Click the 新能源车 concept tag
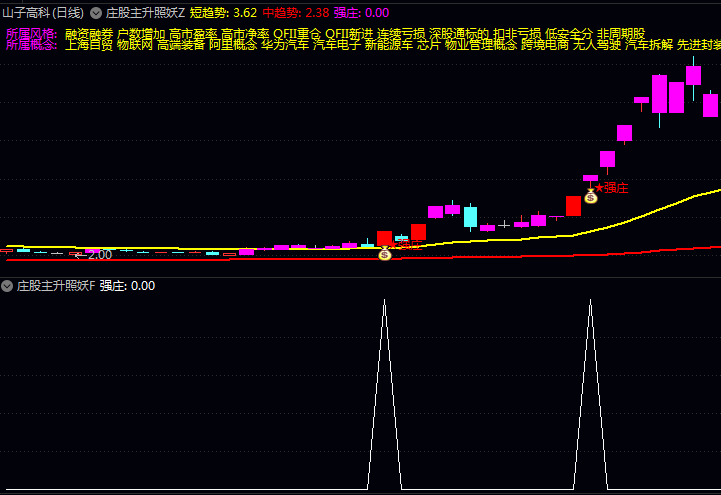 coord(389,45)
